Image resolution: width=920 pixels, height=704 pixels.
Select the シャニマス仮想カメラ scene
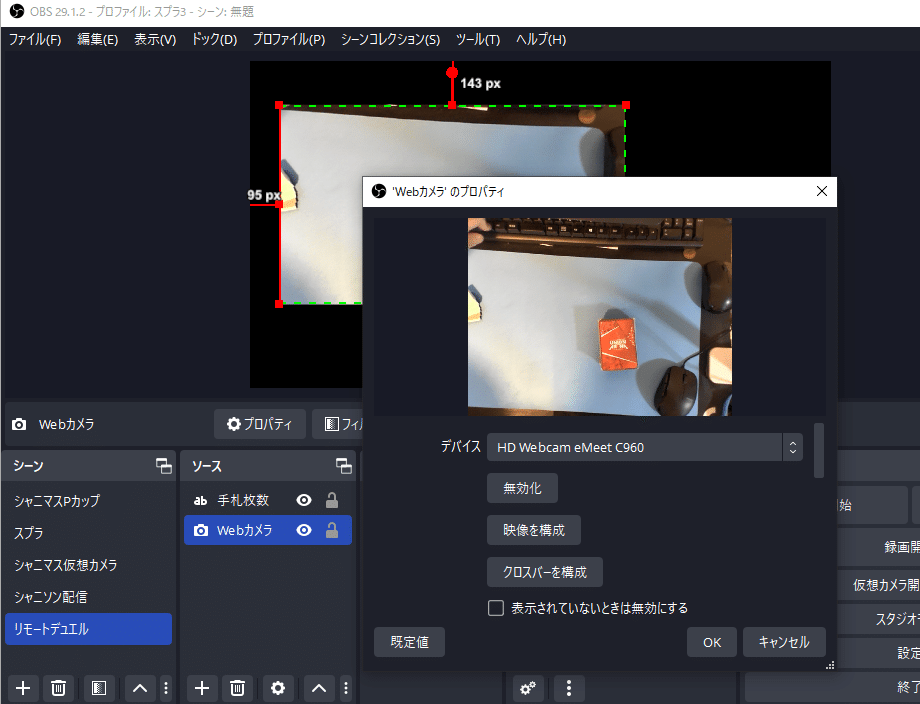pos(89,565)
